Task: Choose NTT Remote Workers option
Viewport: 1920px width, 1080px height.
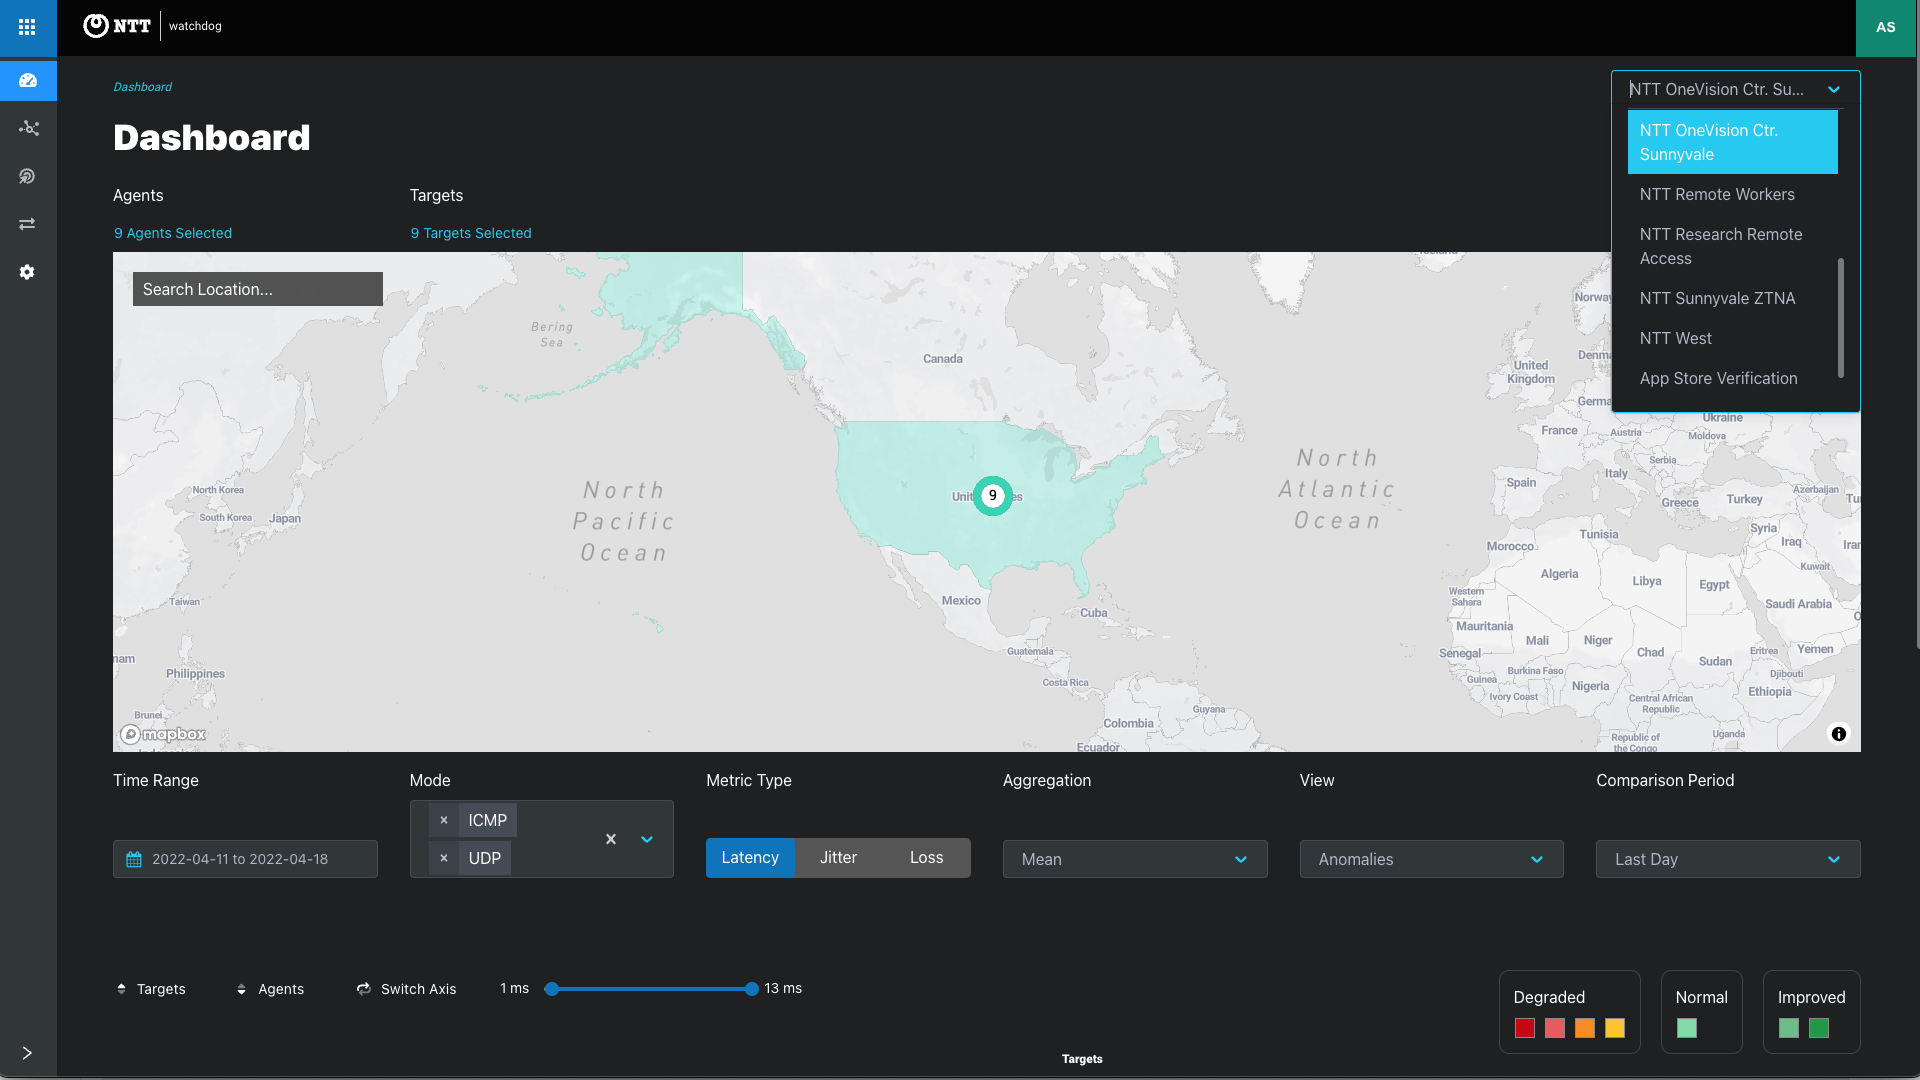Action: (1733, 194)
